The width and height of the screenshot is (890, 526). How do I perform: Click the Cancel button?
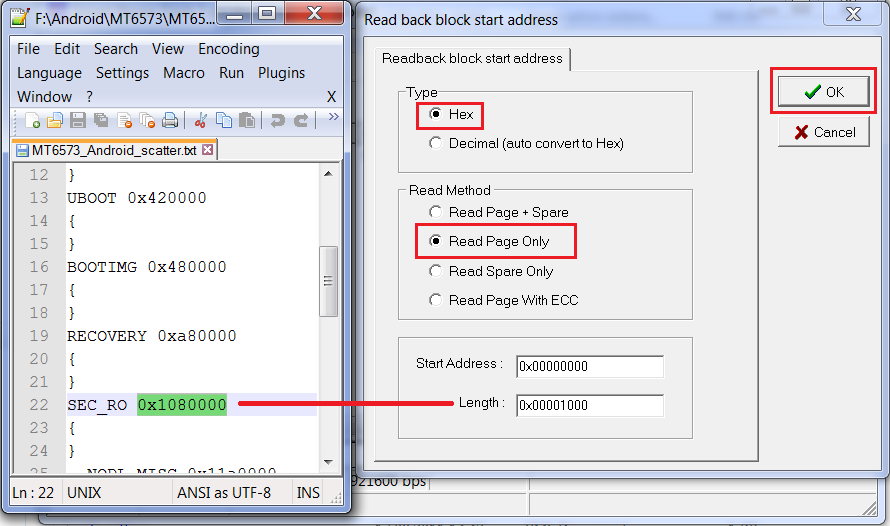824,132
